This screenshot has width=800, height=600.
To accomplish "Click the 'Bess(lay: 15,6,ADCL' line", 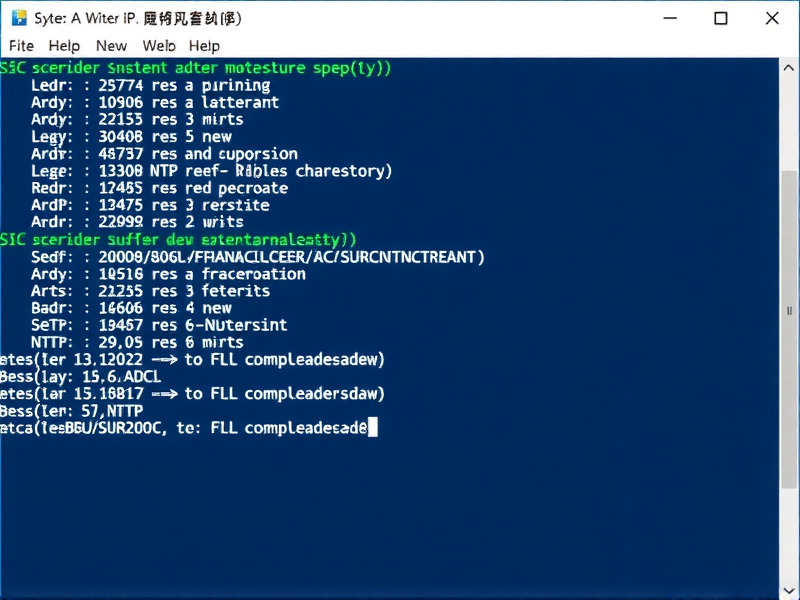I will [80, 376].
